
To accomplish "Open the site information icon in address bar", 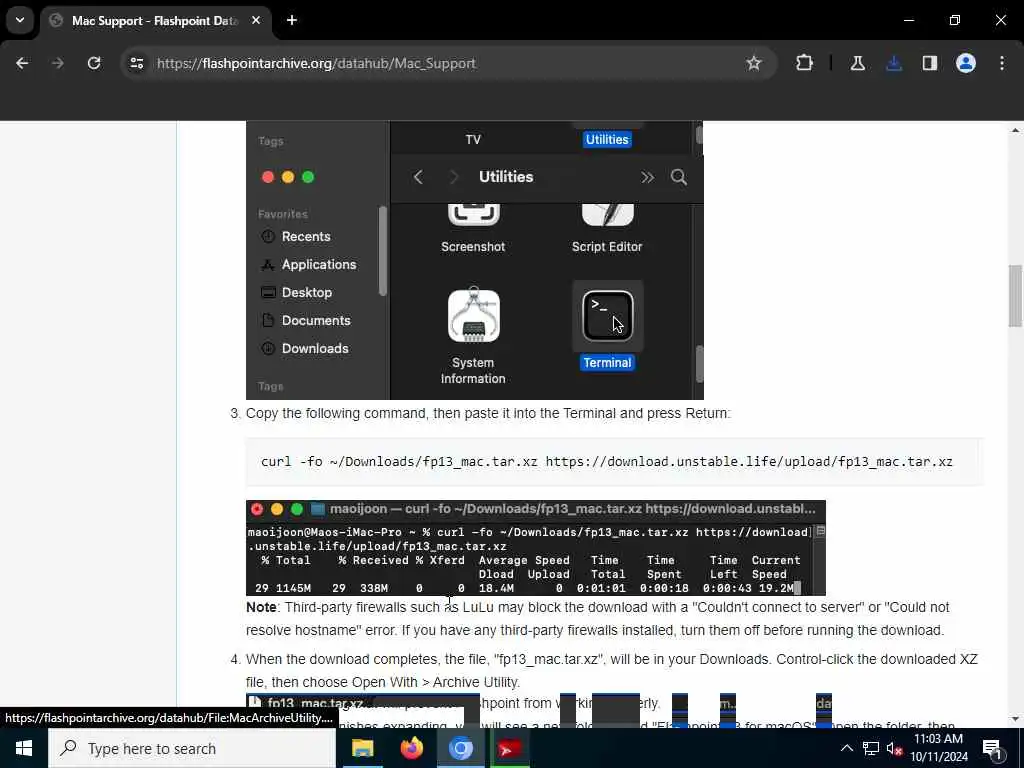I will [136, 63].
